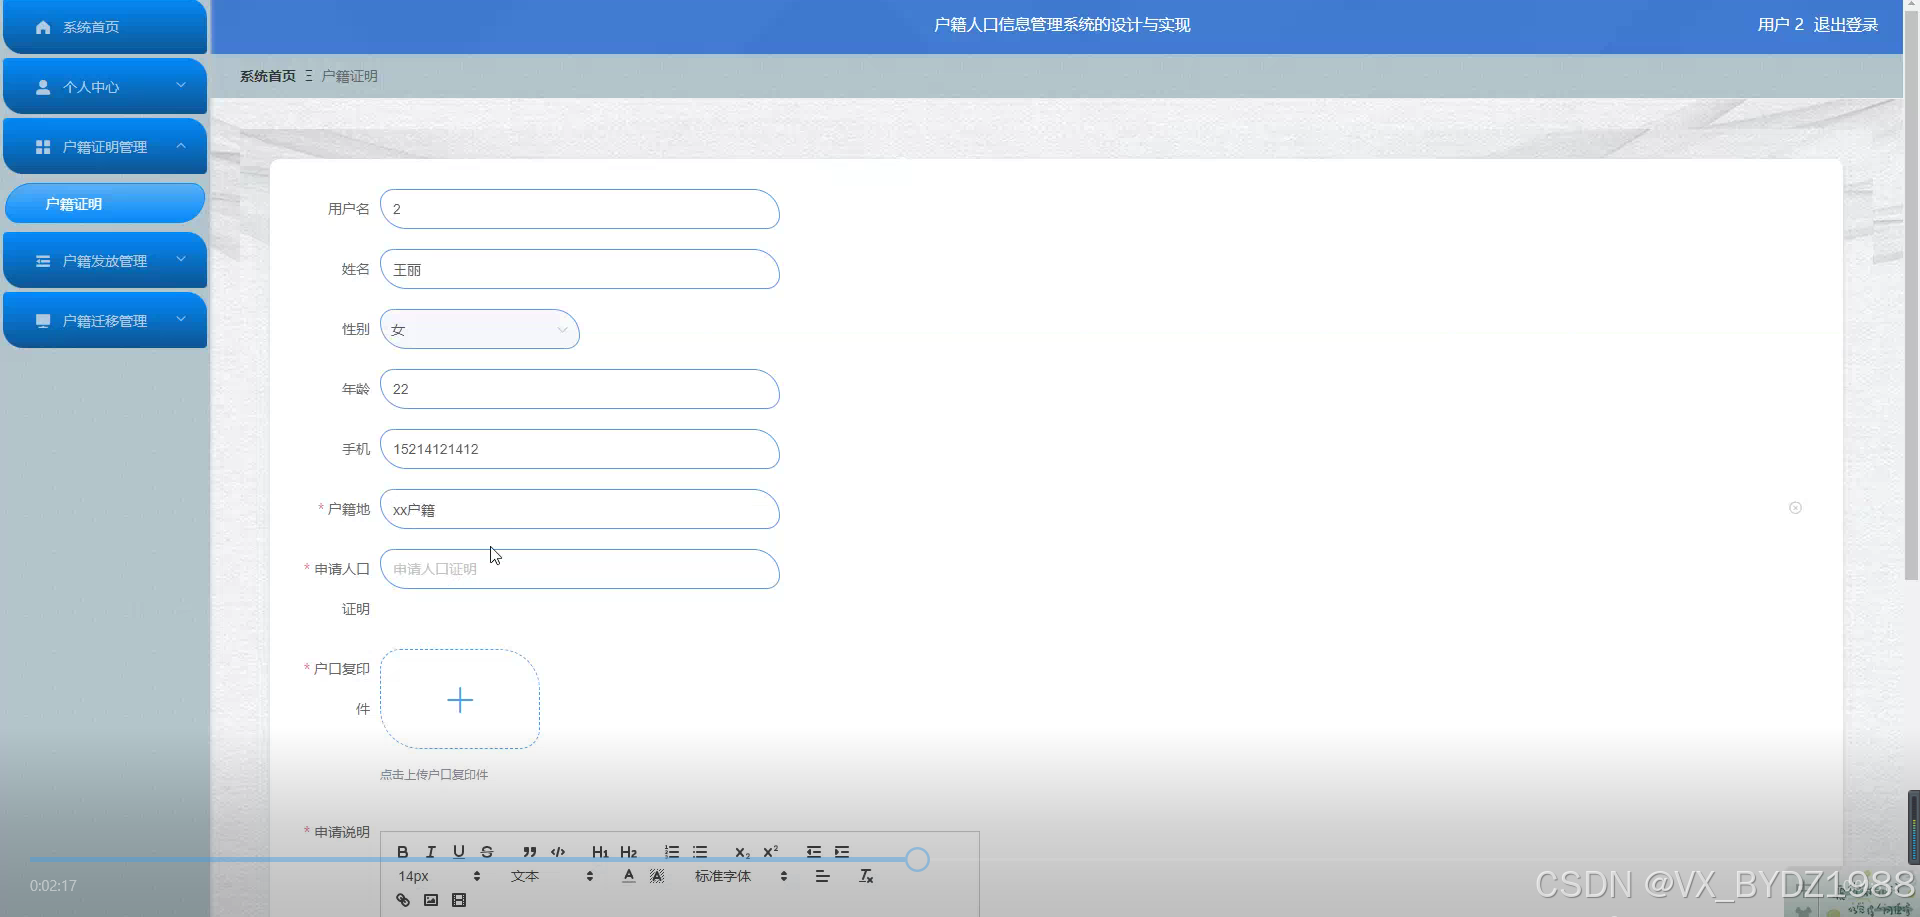Open the 性别 gender dropdown

tap(480, 329)
